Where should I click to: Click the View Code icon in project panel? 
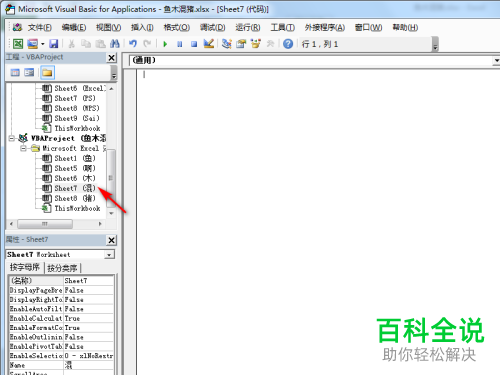pyautogui.click(x=15, y=72)
